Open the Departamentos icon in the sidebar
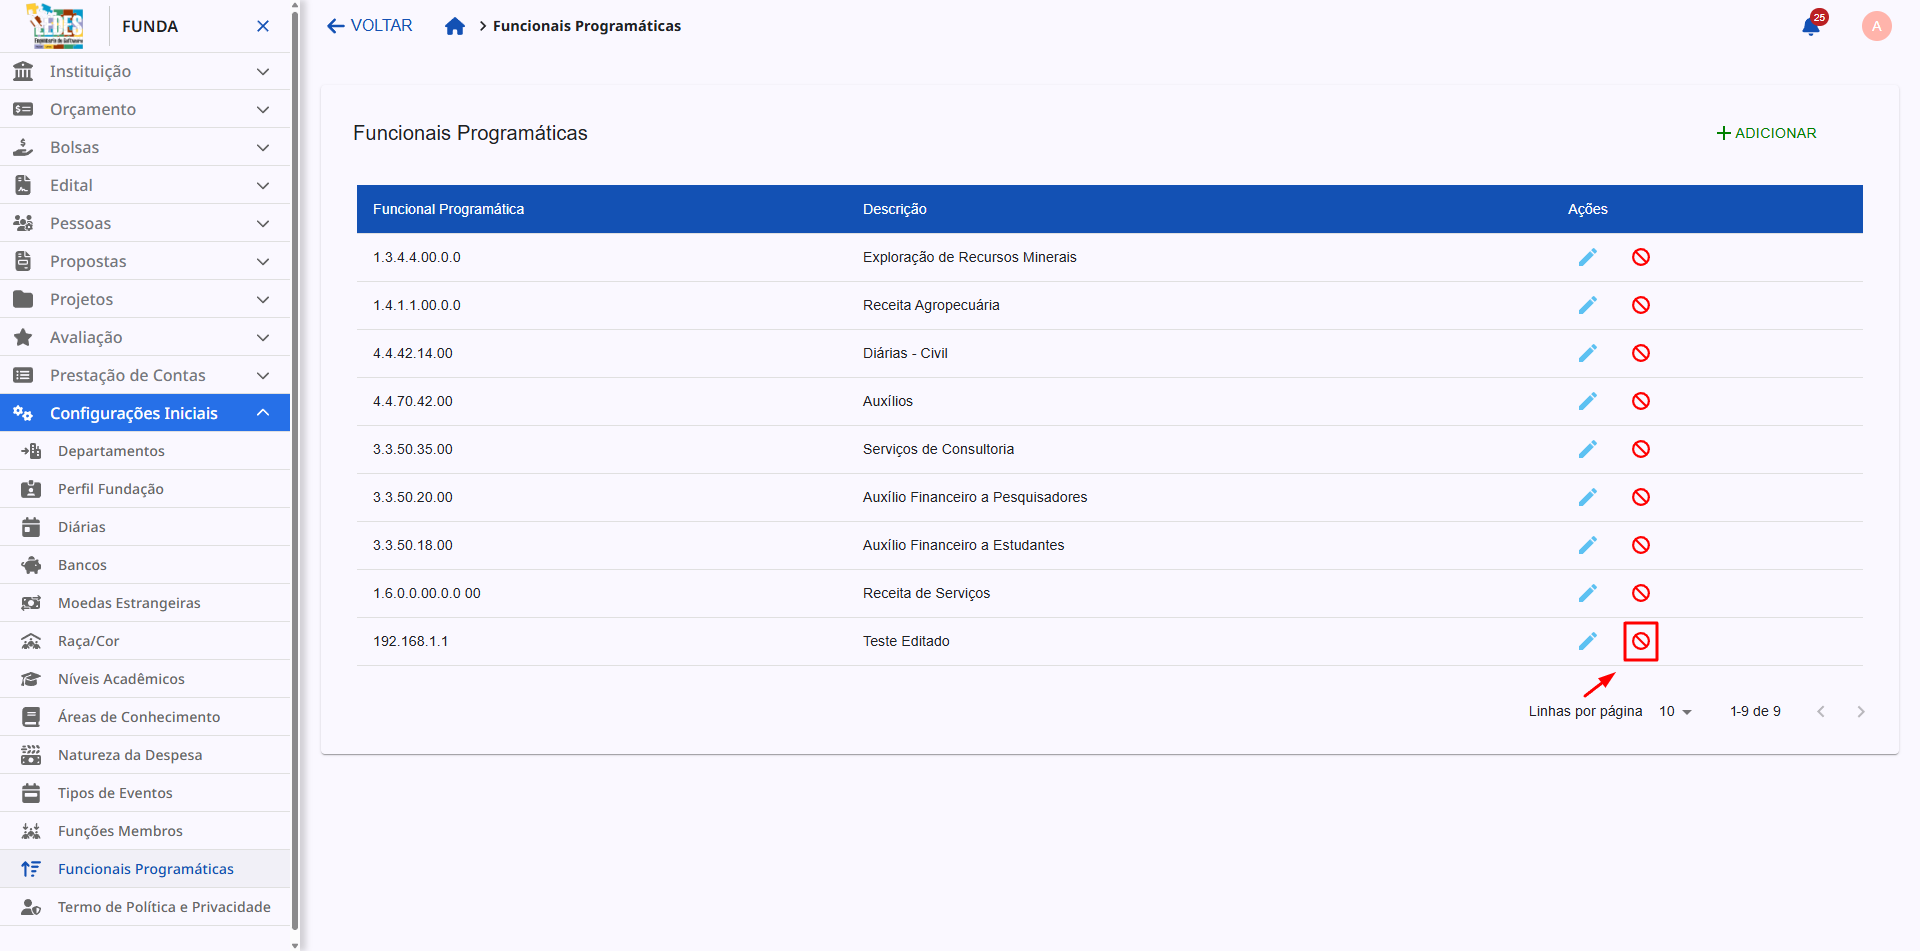 [31, 451]
